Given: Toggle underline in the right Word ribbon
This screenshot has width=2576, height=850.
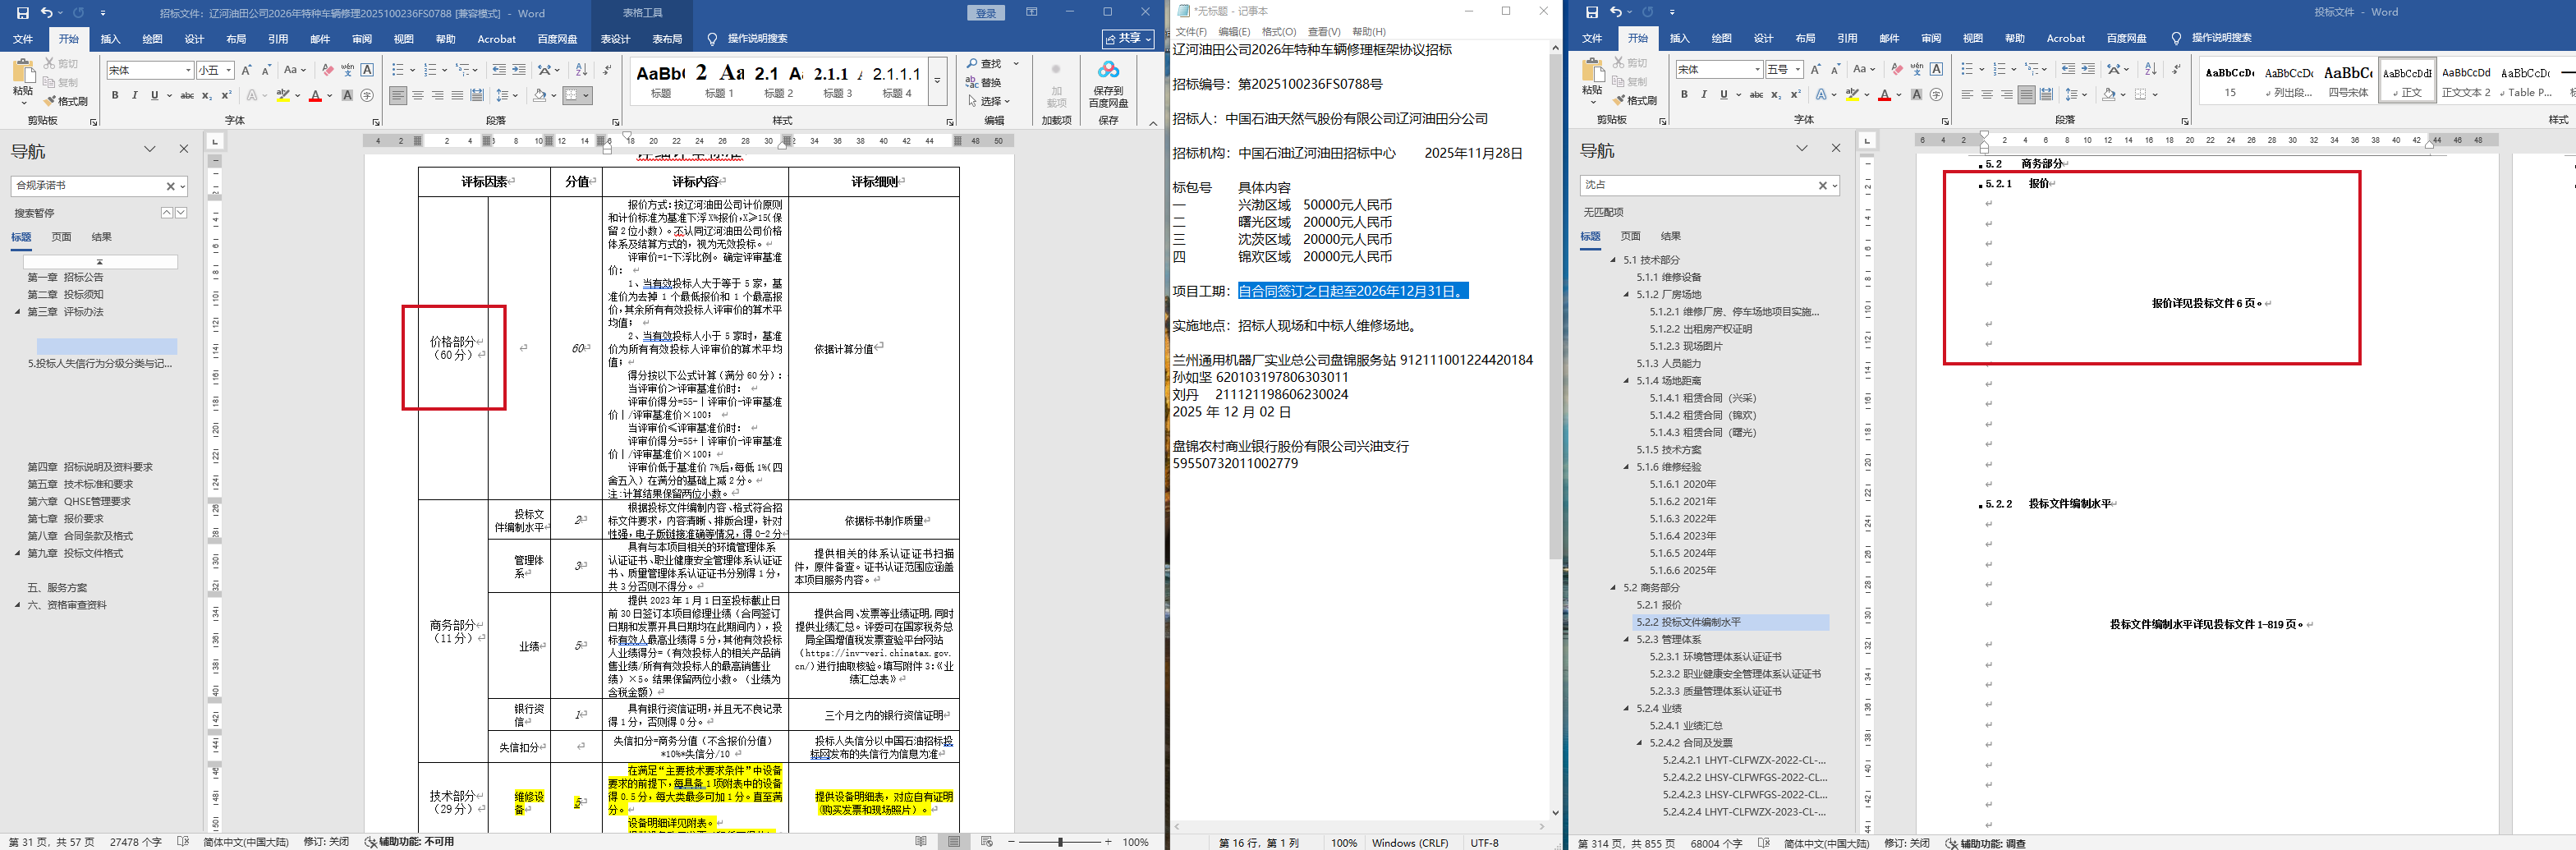Looking at the screenshot, I should click(x=1723, y=95).
